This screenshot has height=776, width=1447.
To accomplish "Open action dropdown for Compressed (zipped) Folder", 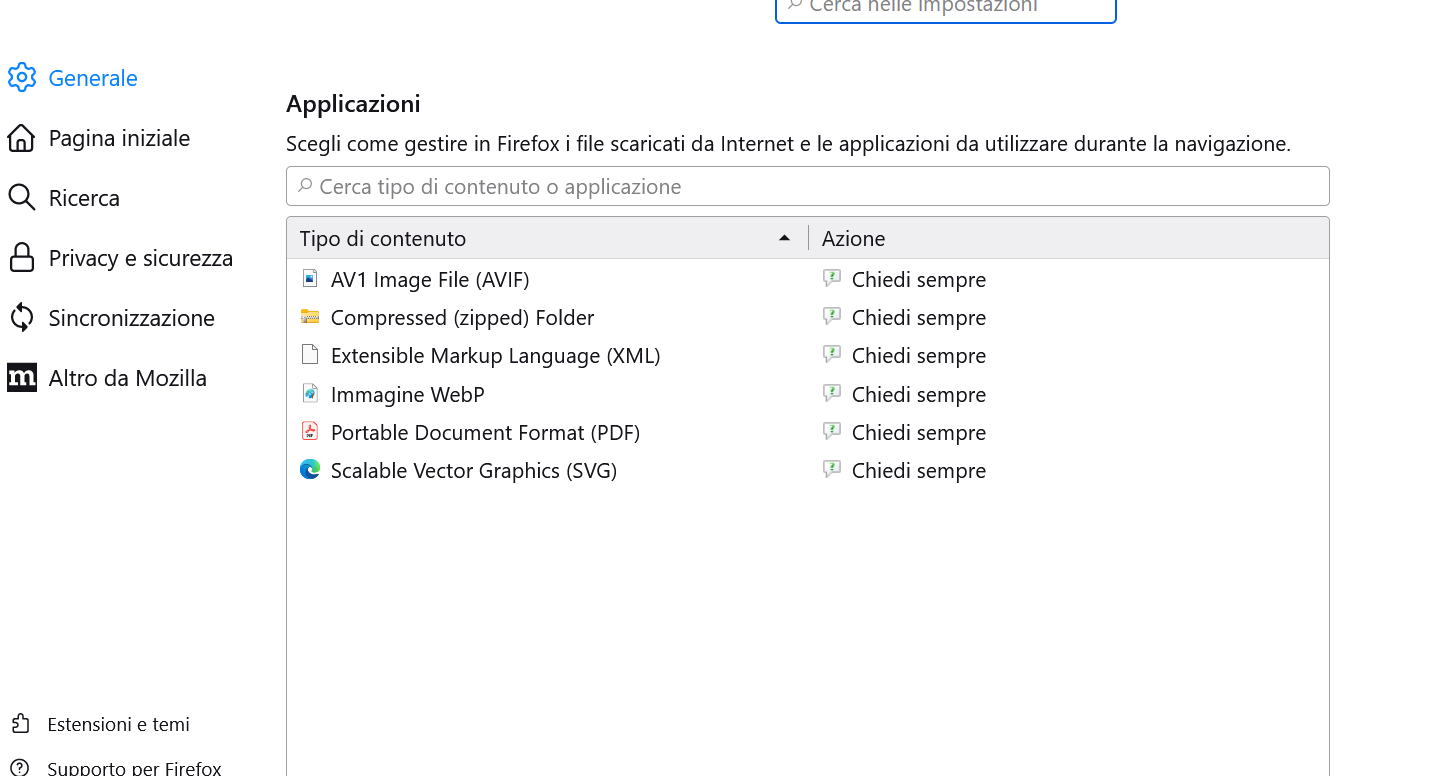I will tap(918, 318).
